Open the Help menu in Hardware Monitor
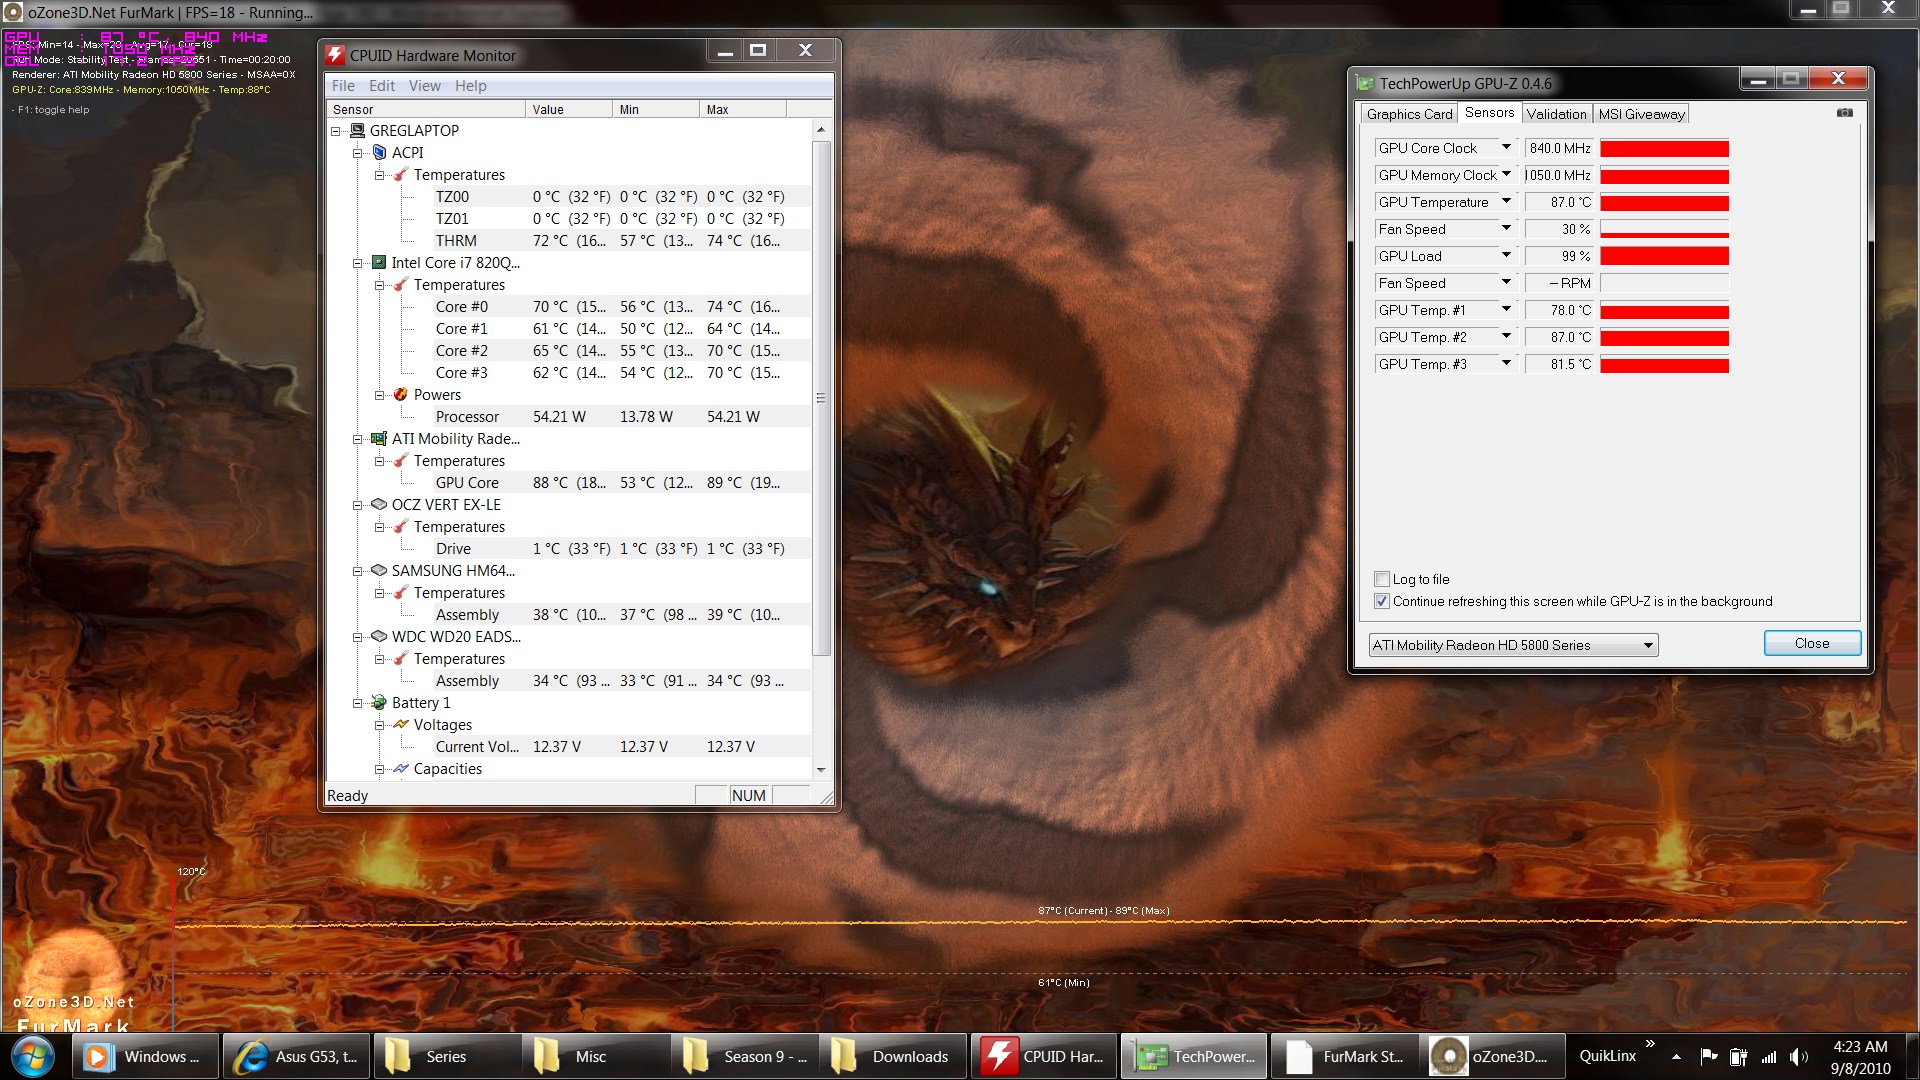 tap(471, 86)
